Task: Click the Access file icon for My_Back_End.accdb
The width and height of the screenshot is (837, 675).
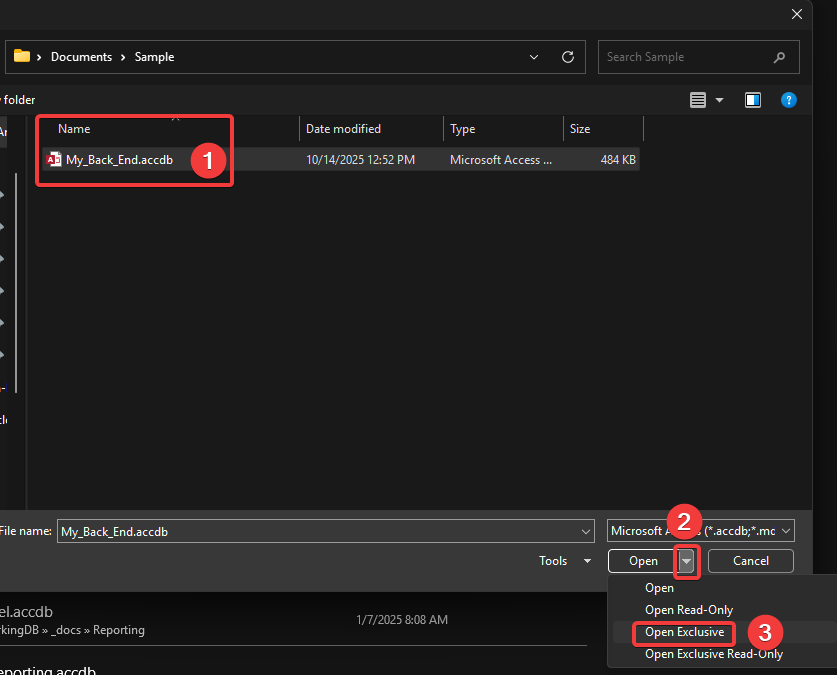Action: tap(54, 160)
